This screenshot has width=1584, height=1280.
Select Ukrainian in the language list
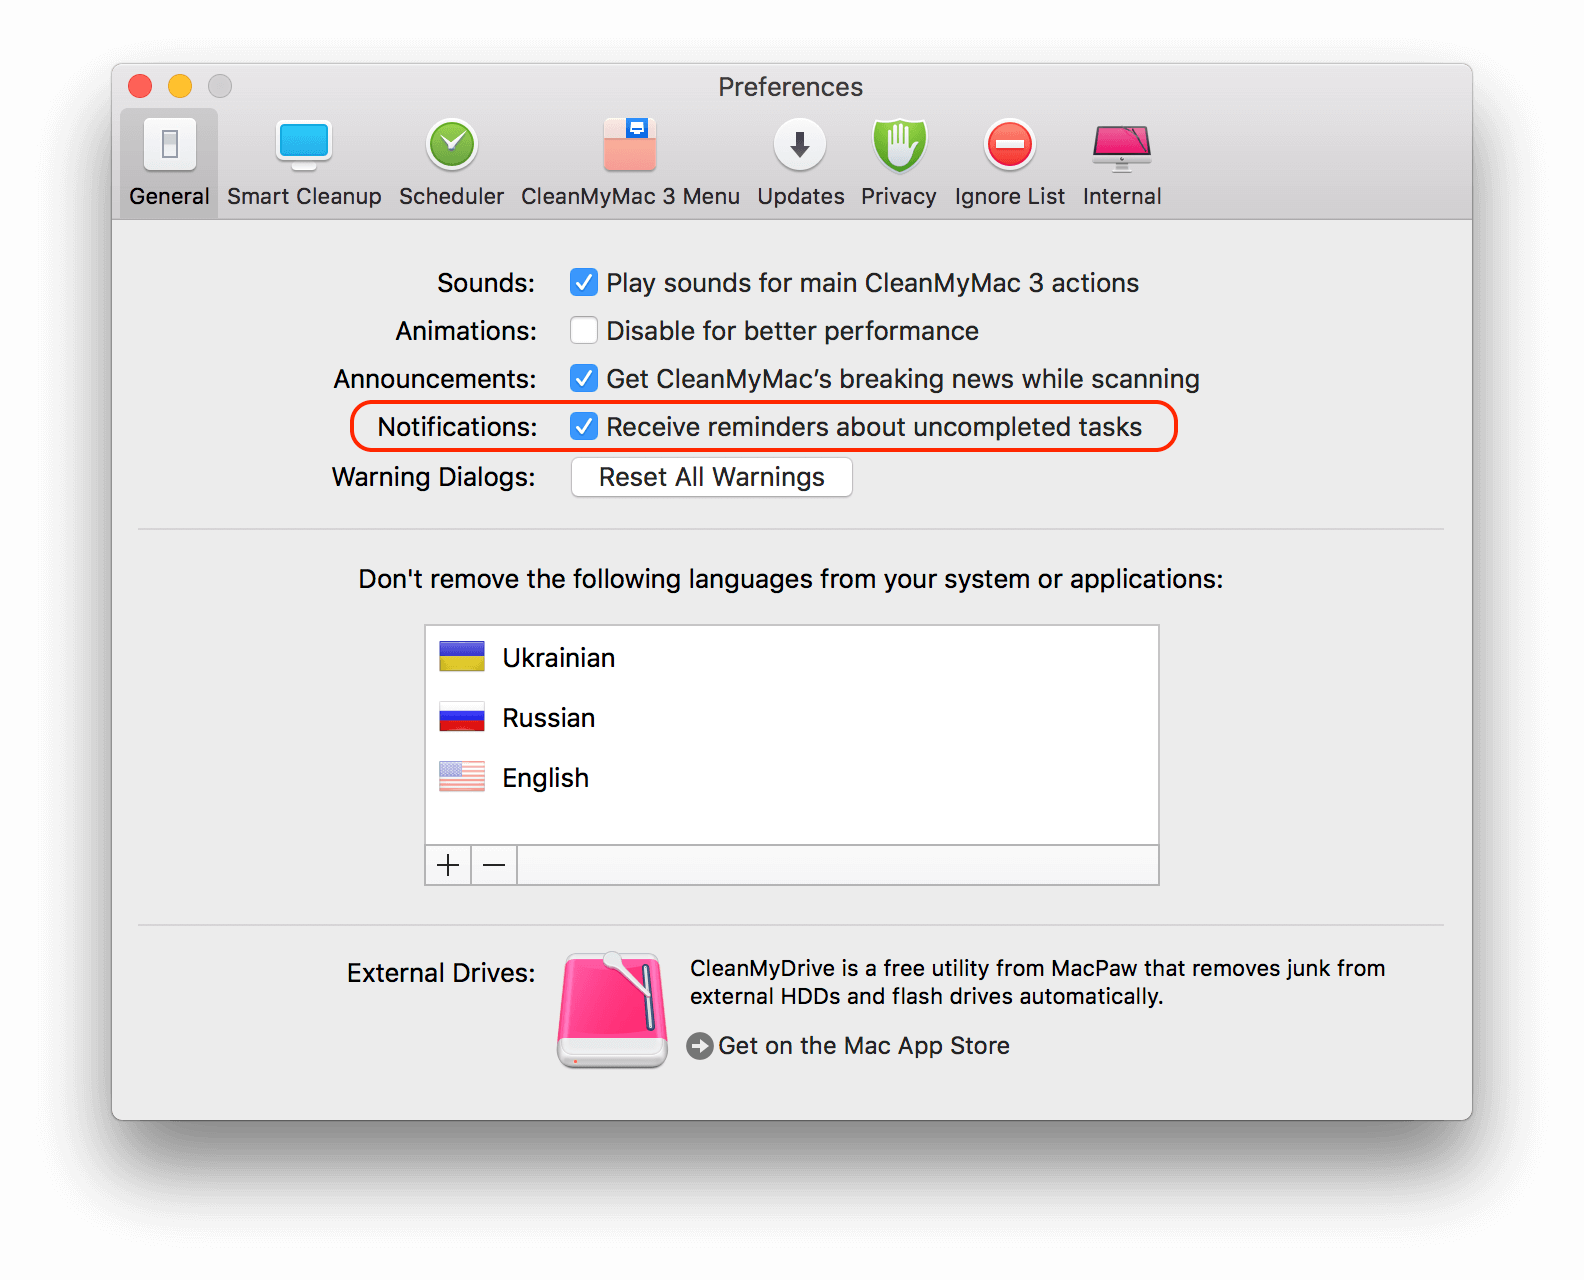(x=792, y=657)
